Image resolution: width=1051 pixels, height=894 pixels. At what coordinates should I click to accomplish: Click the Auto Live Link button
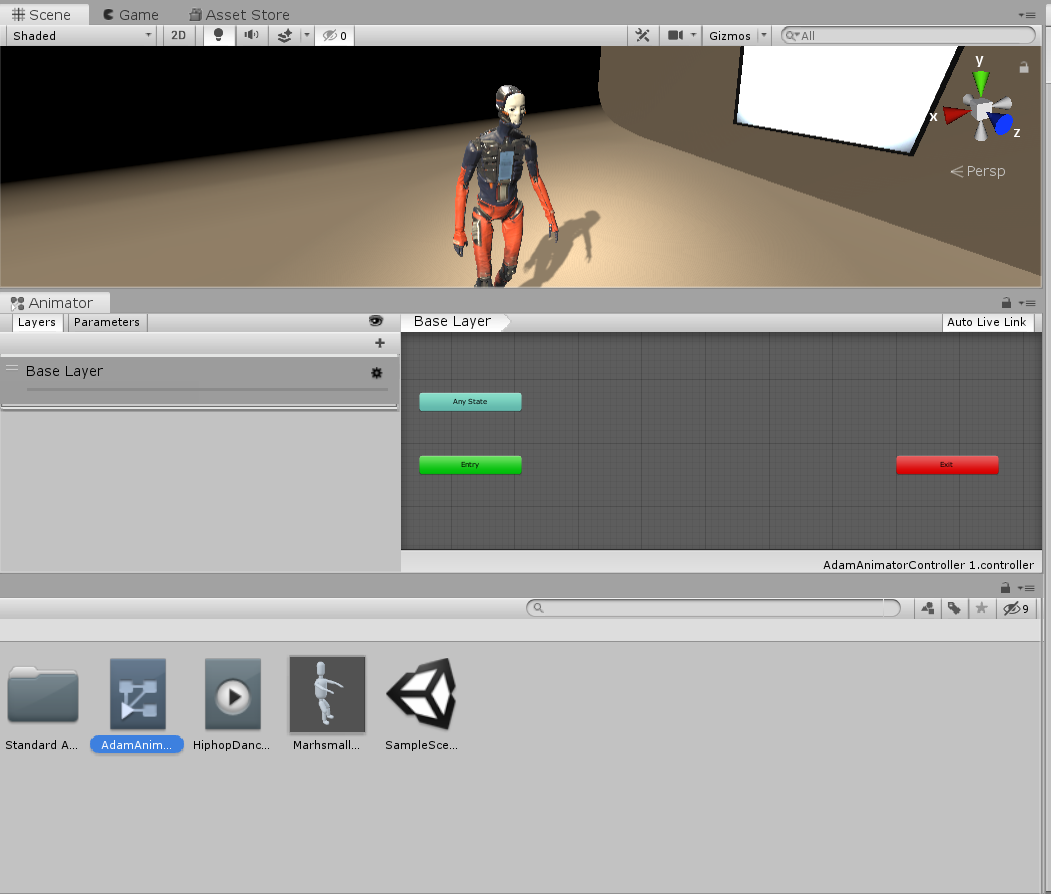click(x=986, y=322)
